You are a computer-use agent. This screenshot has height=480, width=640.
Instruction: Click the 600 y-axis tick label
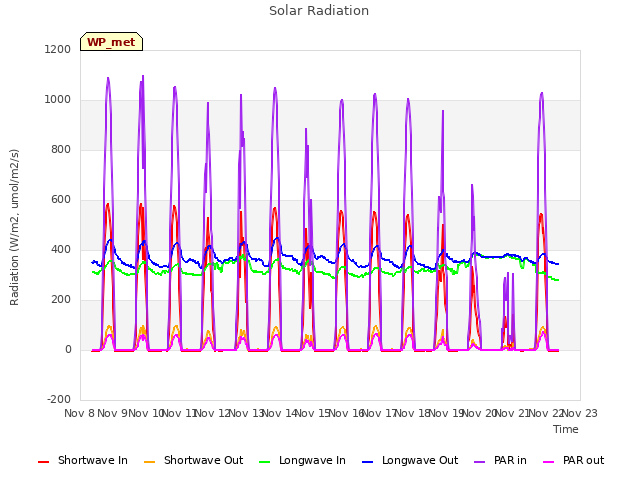coord(61,200)
